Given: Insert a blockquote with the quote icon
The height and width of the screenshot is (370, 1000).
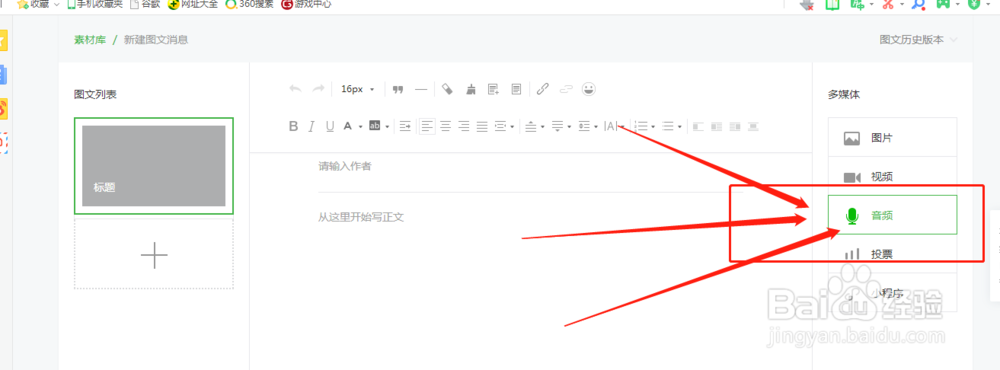Looking at the screenshot, I should (x=398, y=89).
